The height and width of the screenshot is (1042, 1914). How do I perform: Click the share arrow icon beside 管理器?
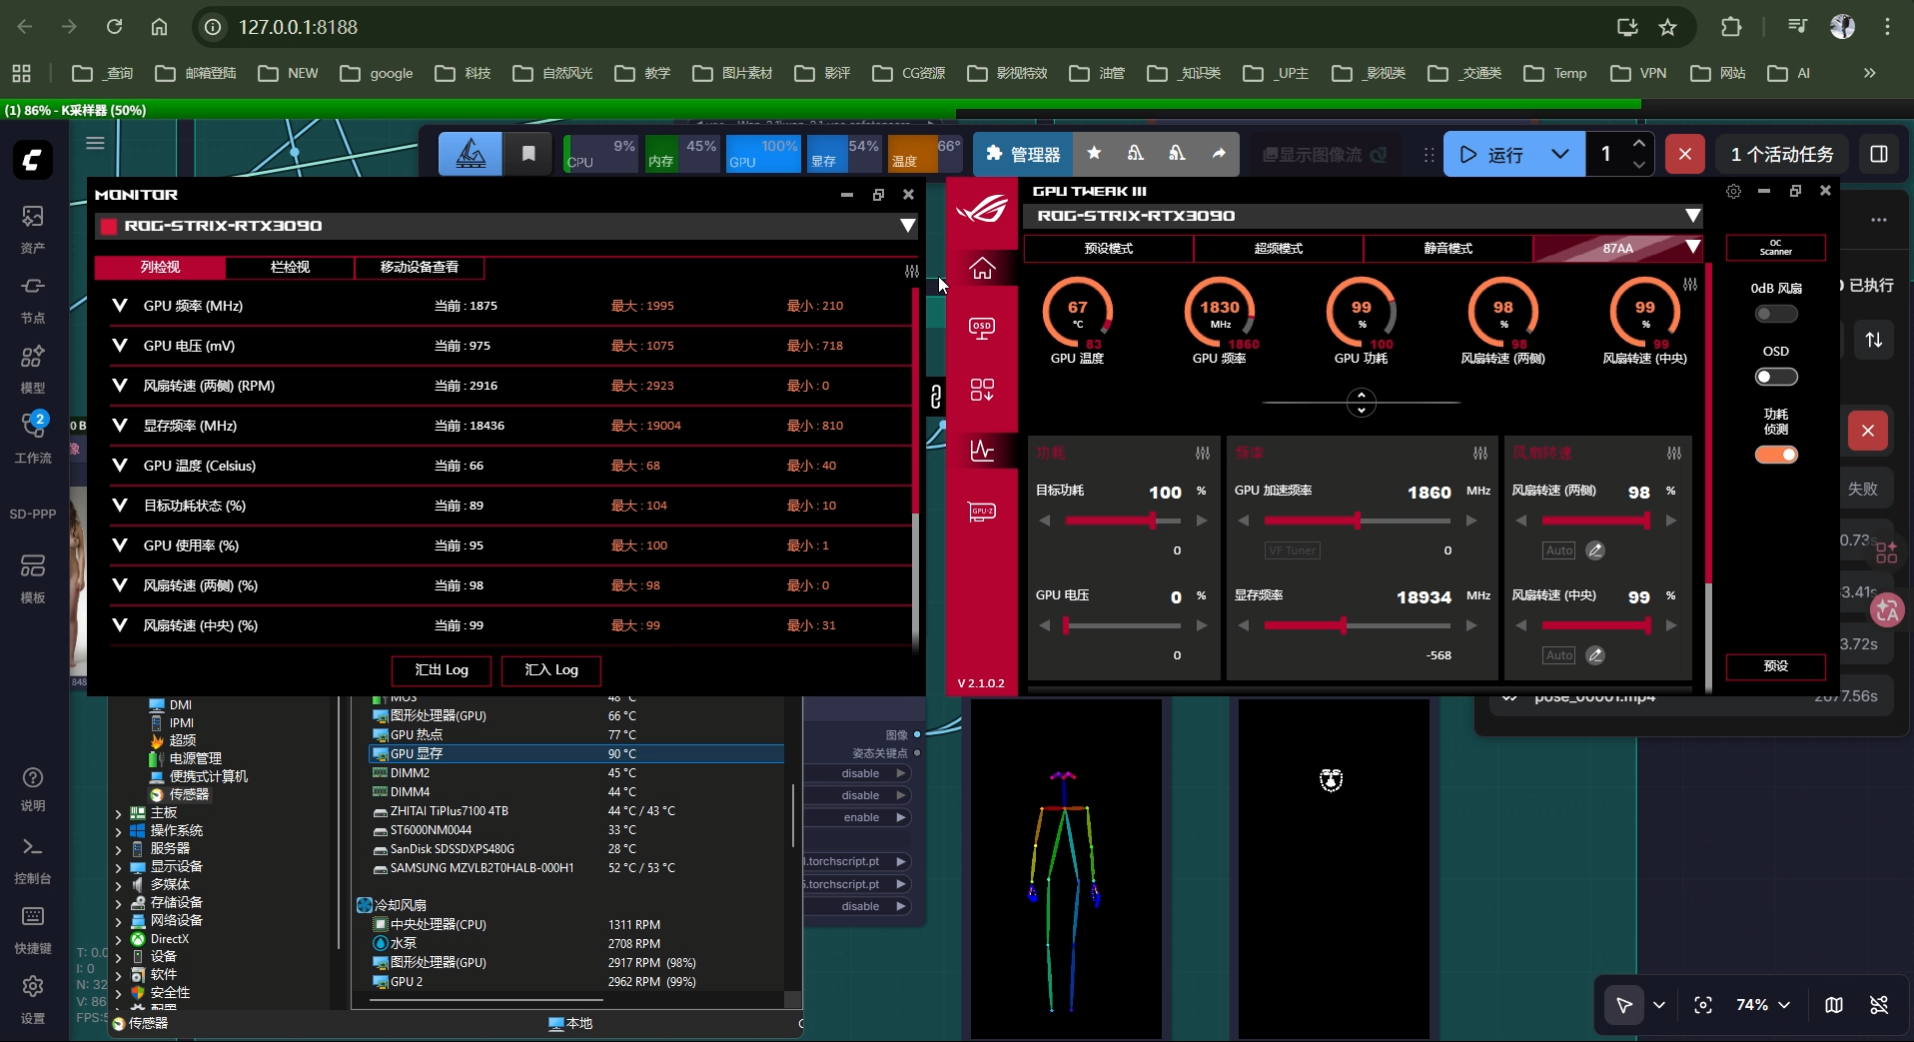pyautogui.click(x=1218, y=154)
